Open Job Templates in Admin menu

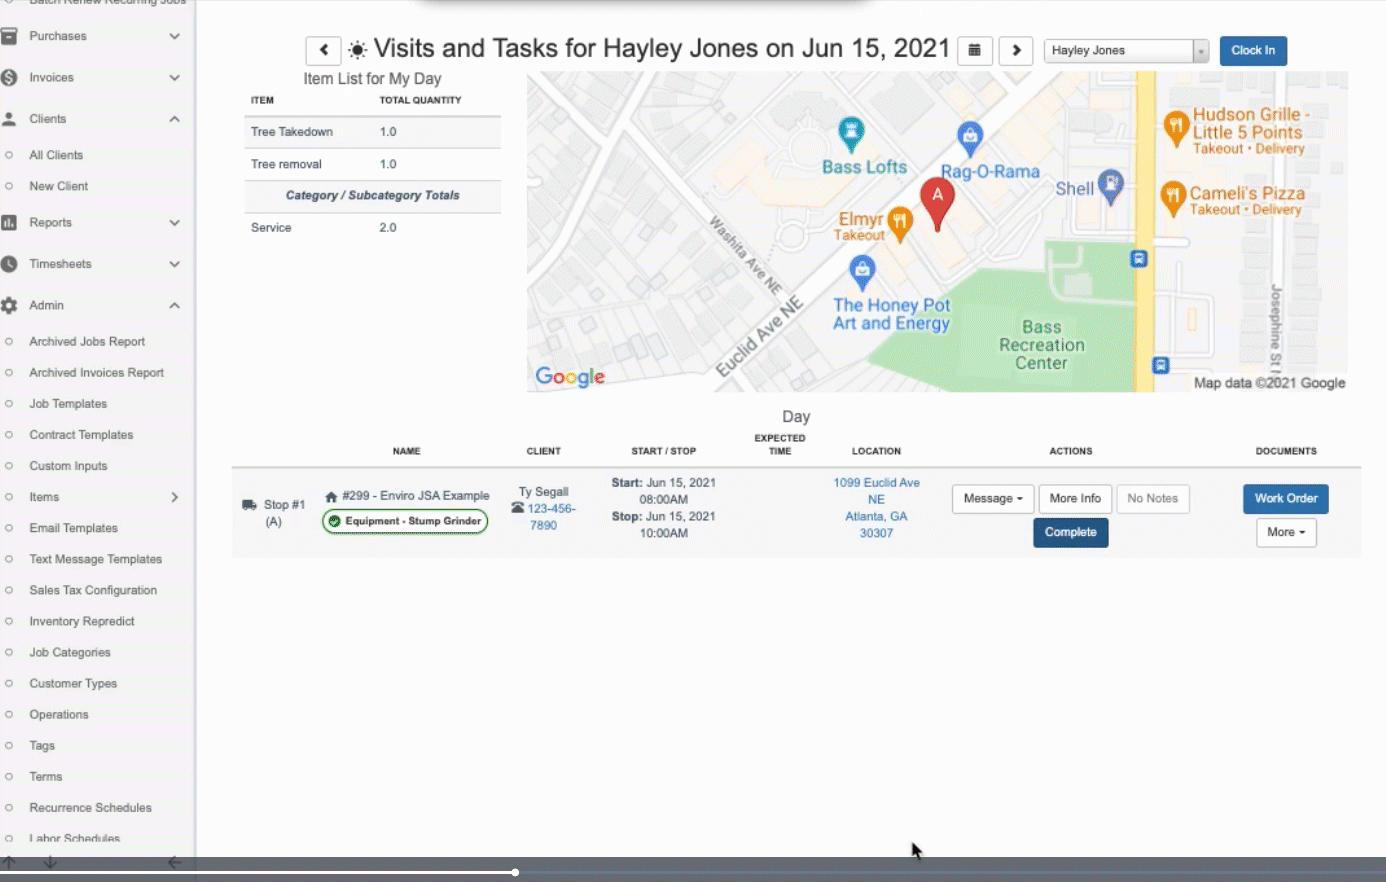tap(68, 404)
